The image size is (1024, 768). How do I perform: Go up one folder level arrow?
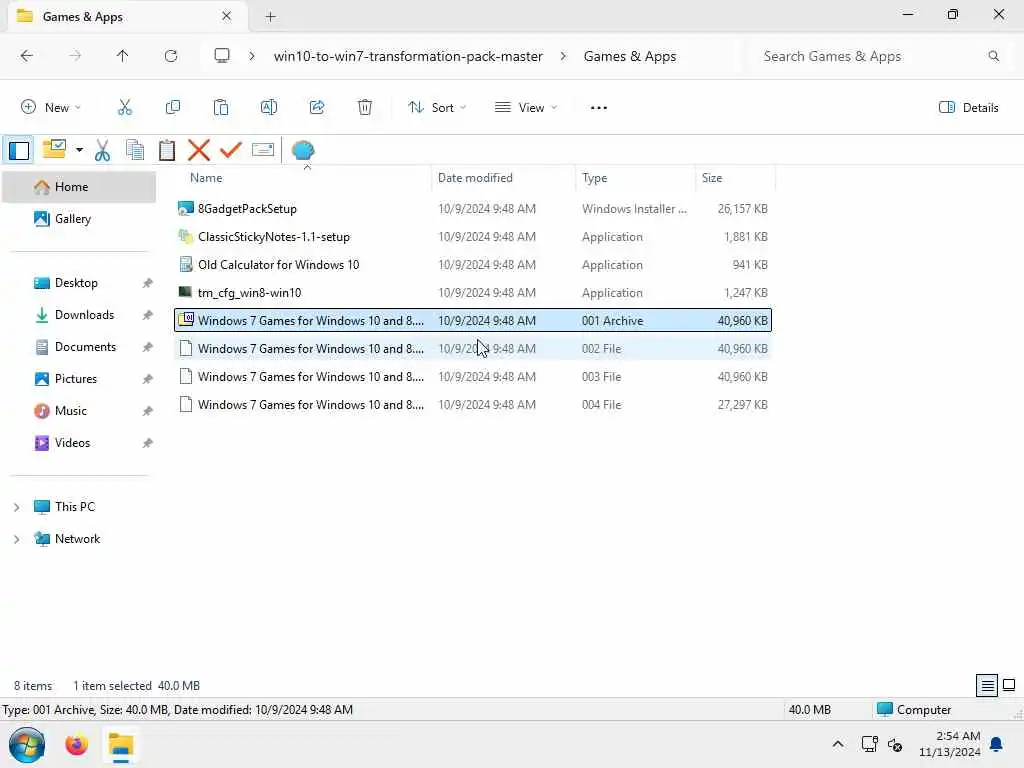point(123,56)
